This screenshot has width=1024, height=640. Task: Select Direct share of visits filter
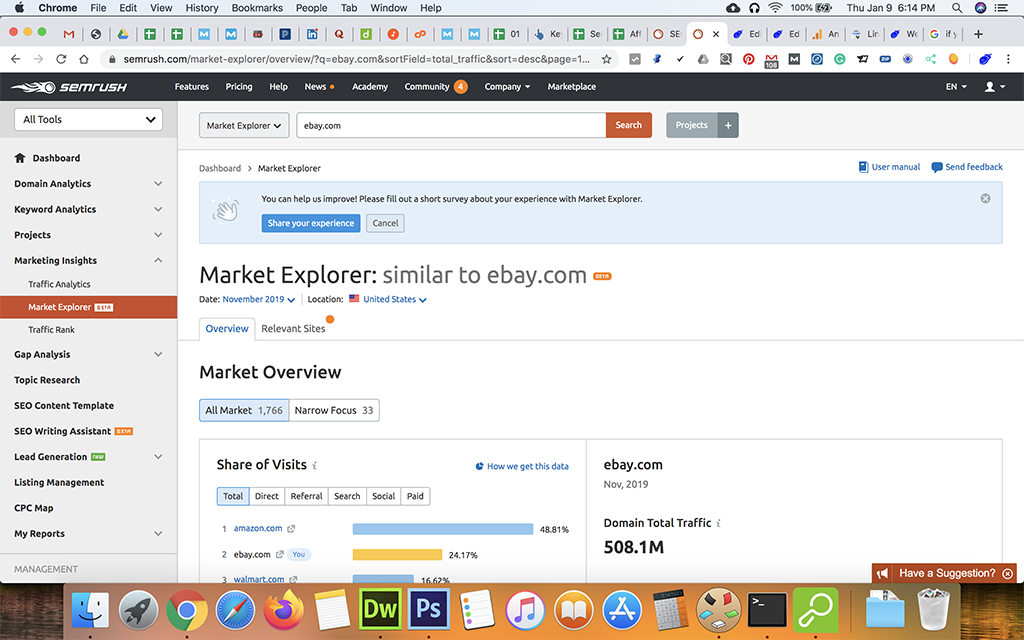(x=266, y=496)
